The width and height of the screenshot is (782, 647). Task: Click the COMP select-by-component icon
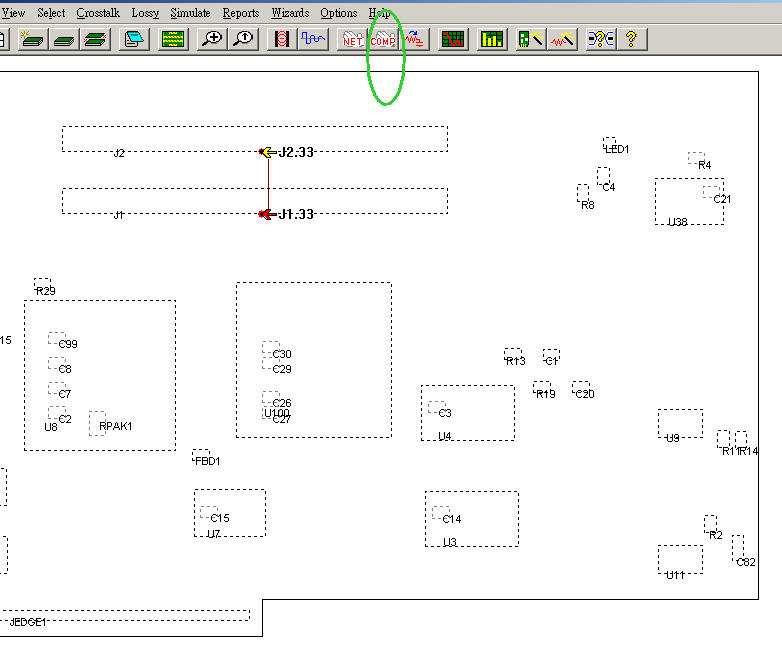tap(383, 39)
